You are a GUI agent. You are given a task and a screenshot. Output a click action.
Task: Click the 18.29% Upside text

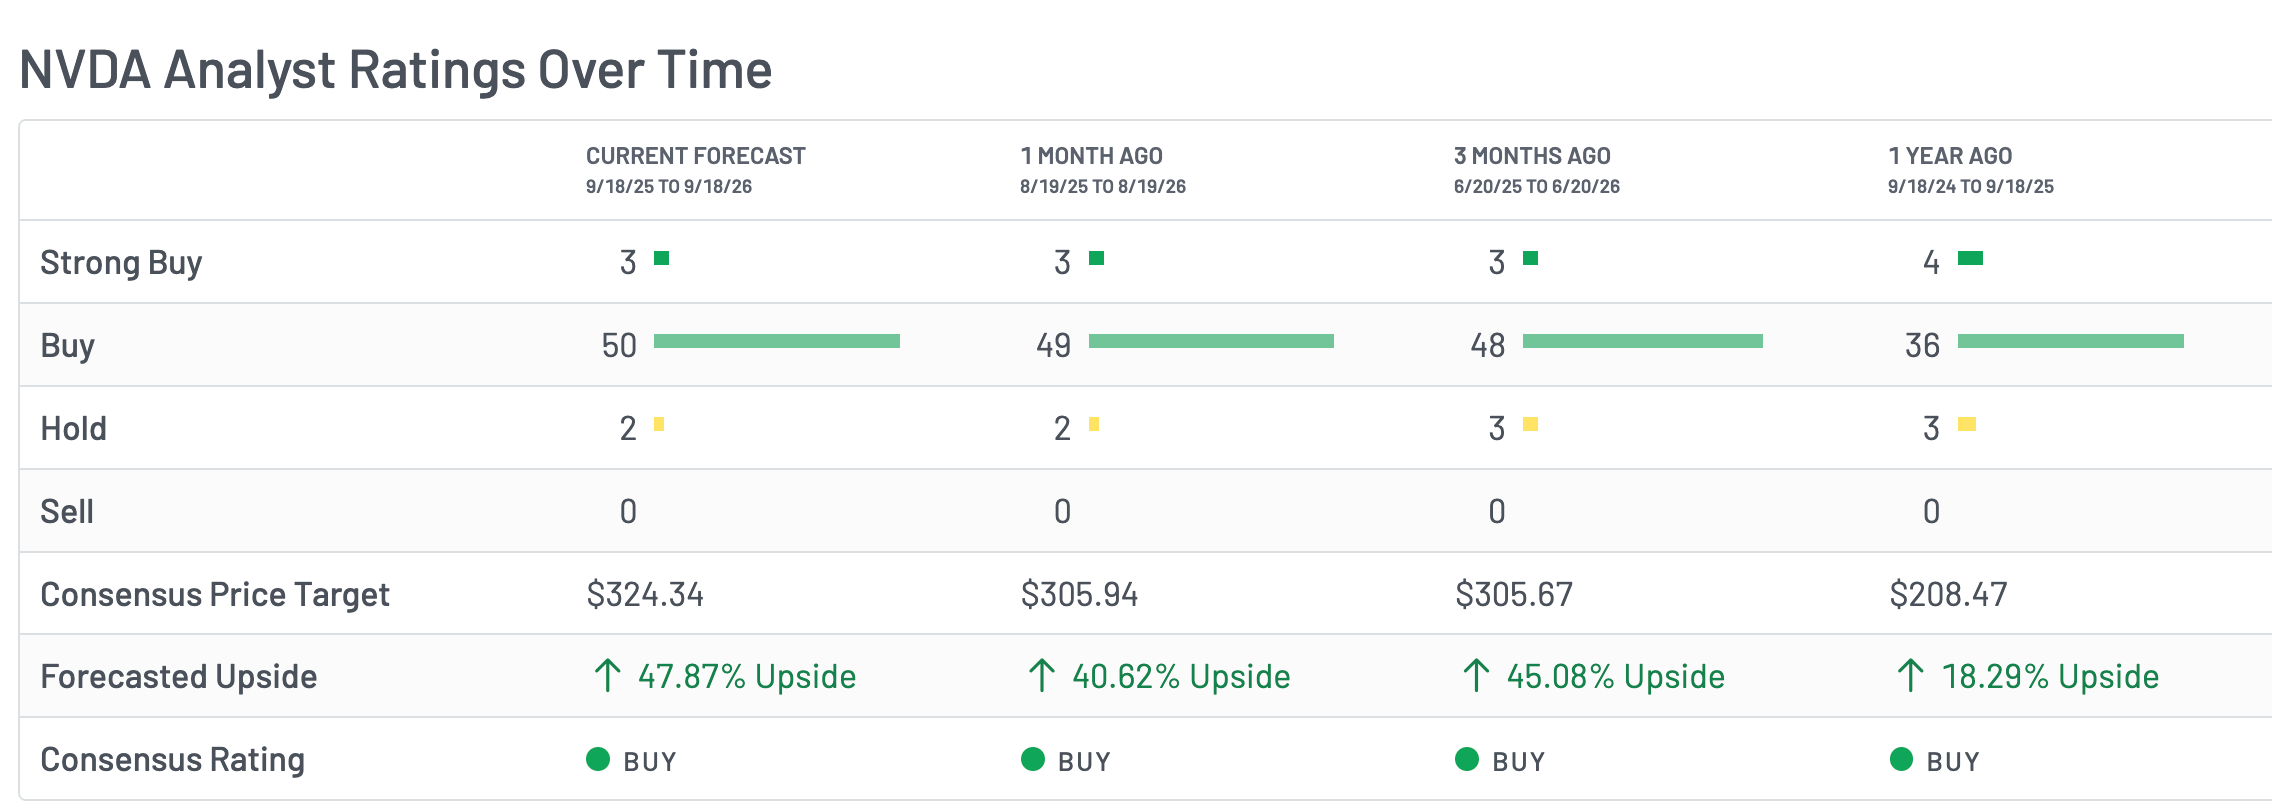(2050, 677)
